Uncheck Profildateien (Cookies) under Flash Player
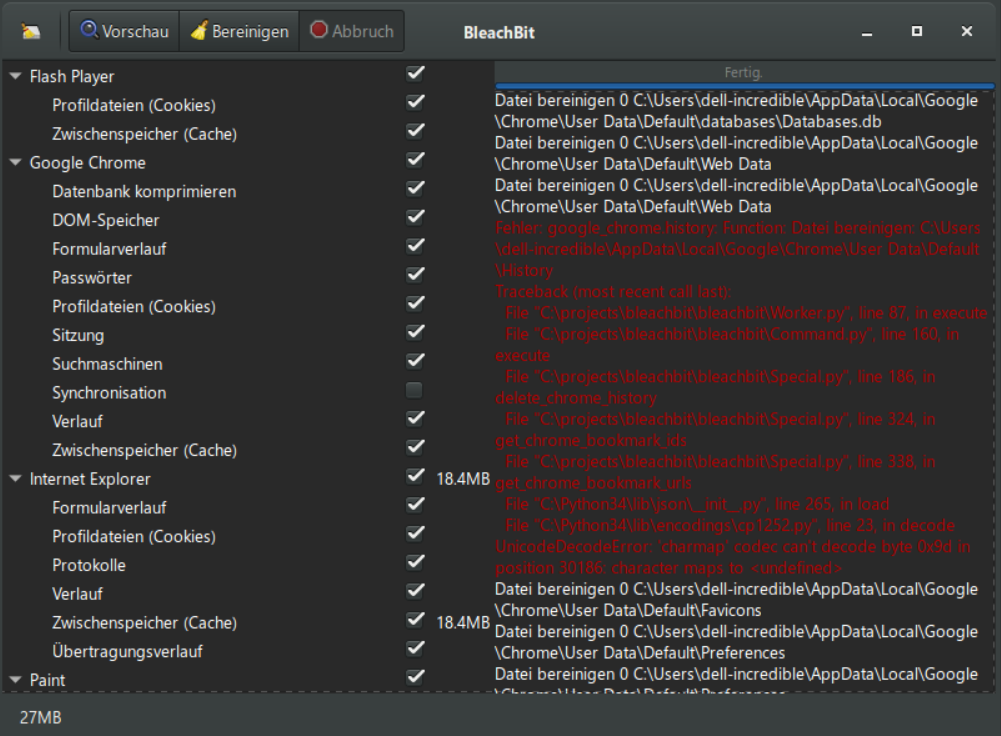The image size is (1001, 736). pos(413,104)
